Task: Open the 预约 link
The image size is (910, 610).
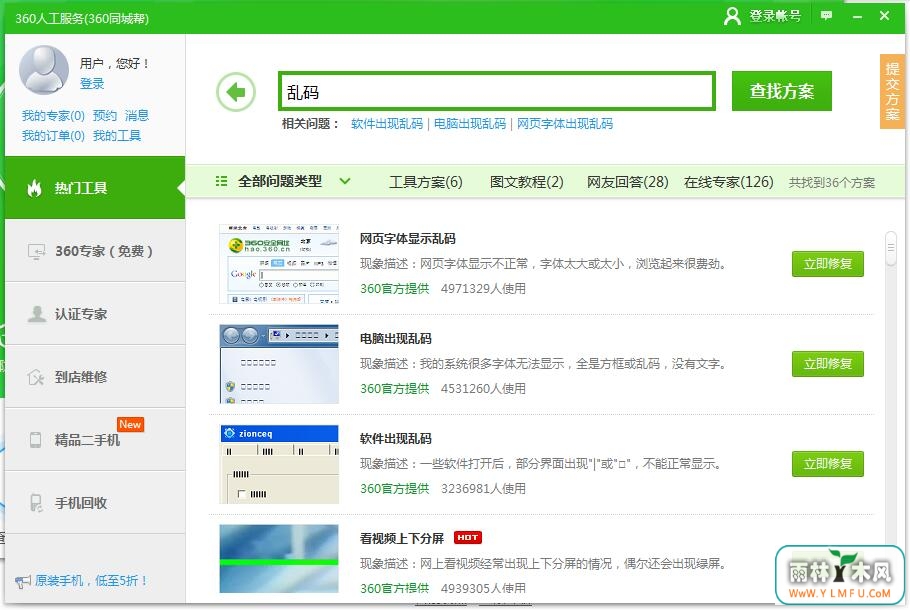Action: [x=105, y=115]
